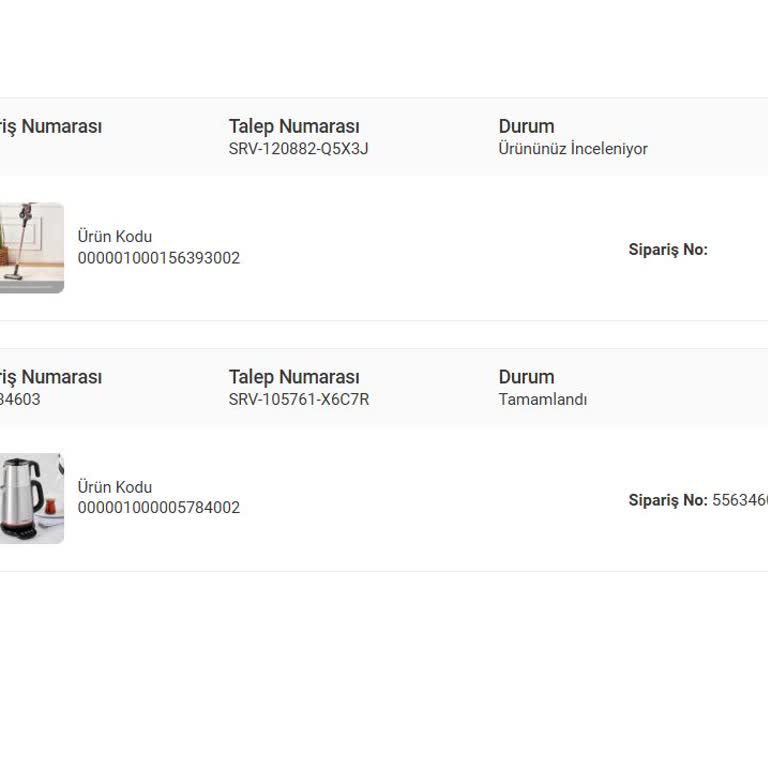Image resolution: width=768 pixels, height=768 pixels.
Task: Click the kettle product thumbnail
Action: tap(31, 498)
